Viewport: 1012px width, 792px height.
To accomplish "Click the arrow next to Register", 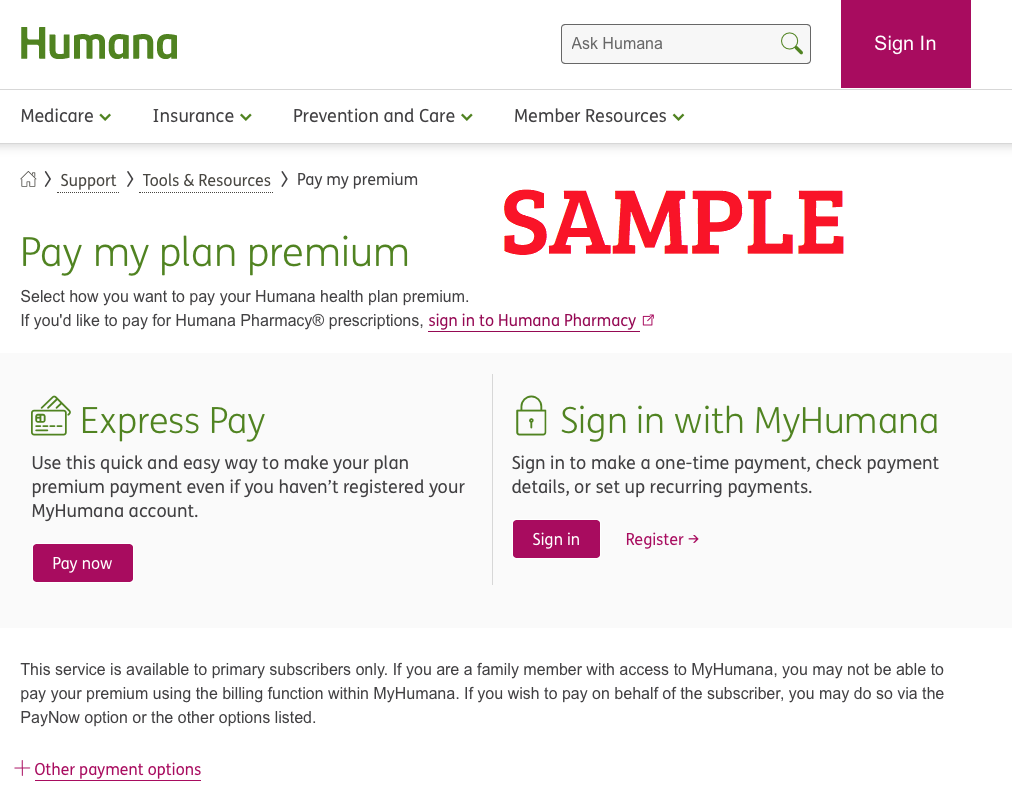I will pos(694,538).
